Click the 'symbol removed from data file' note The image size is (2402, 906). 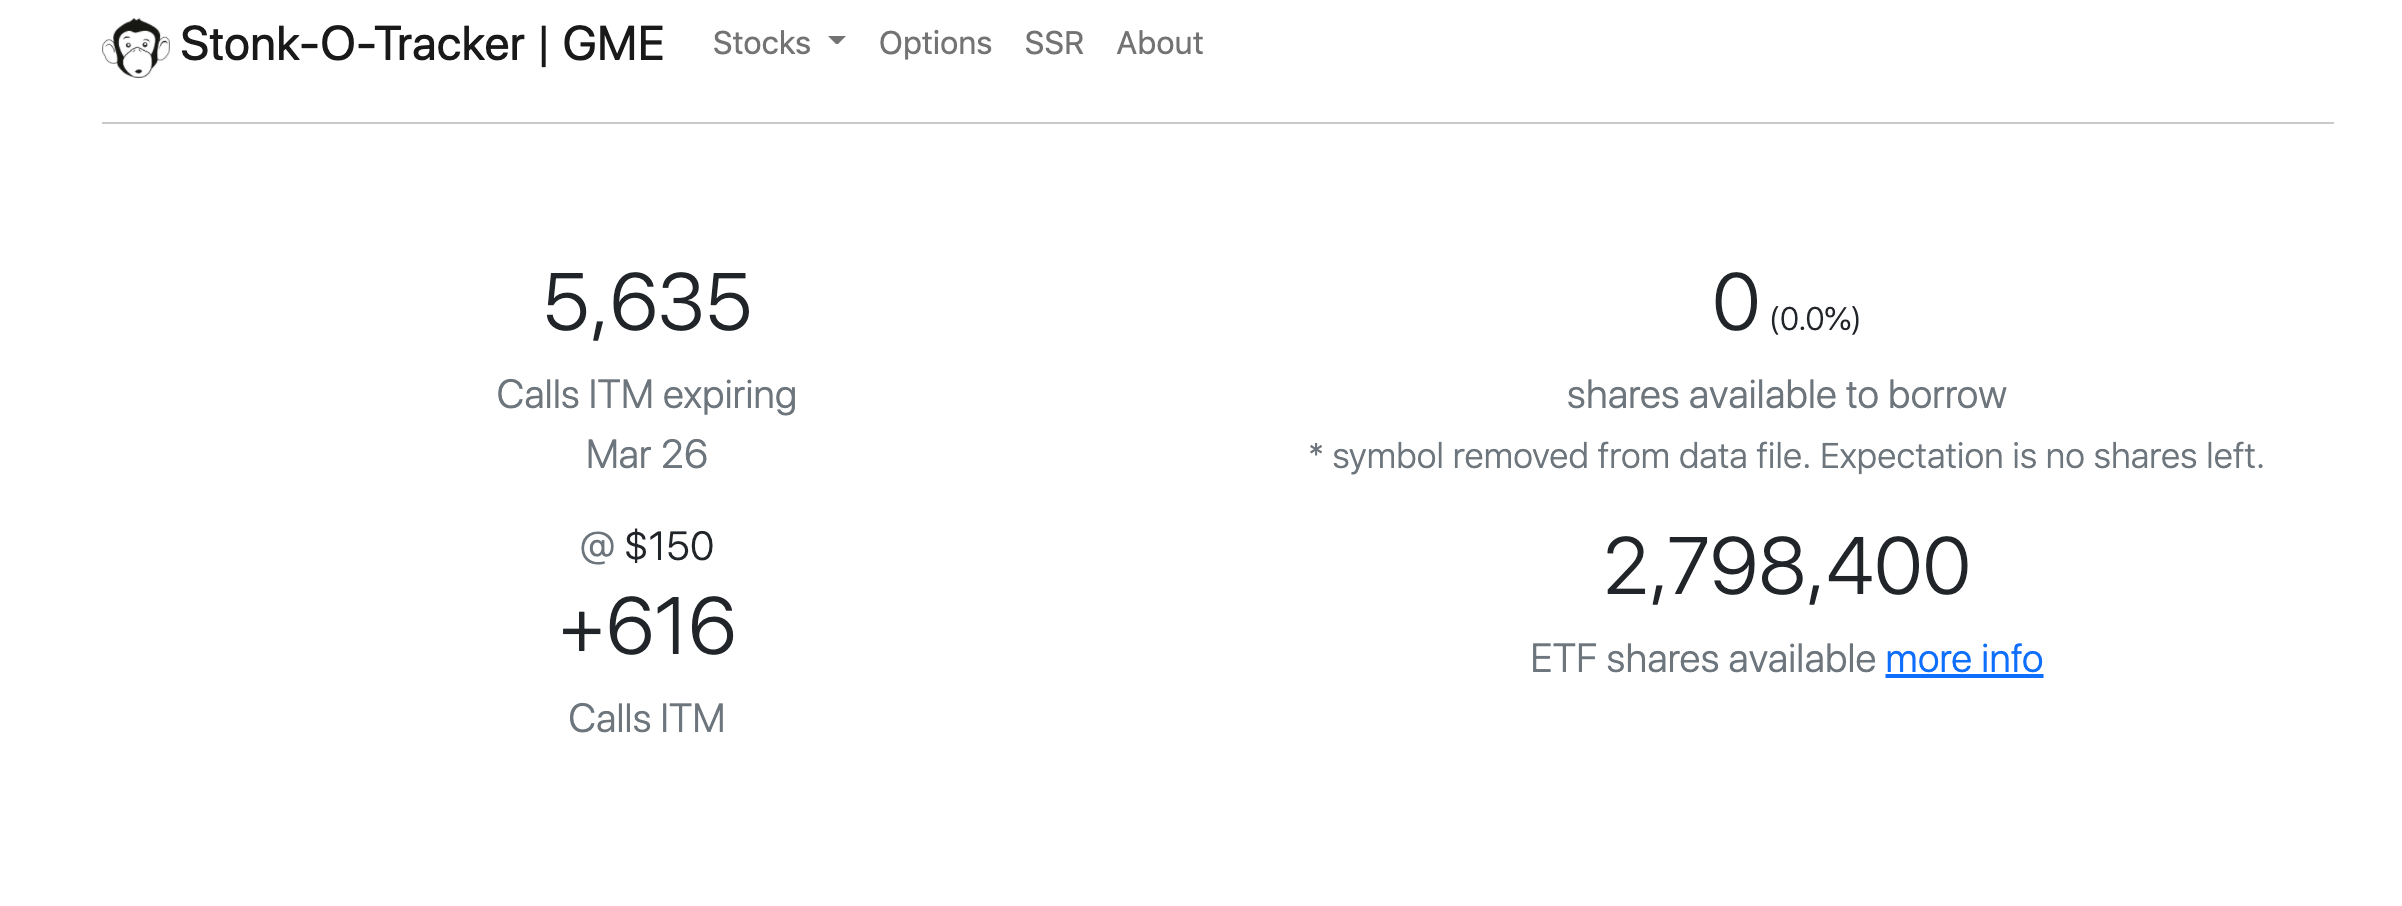point(1786,456)
